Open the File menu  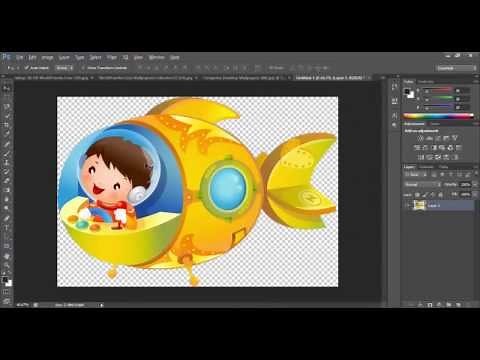[x=20, y=57]
